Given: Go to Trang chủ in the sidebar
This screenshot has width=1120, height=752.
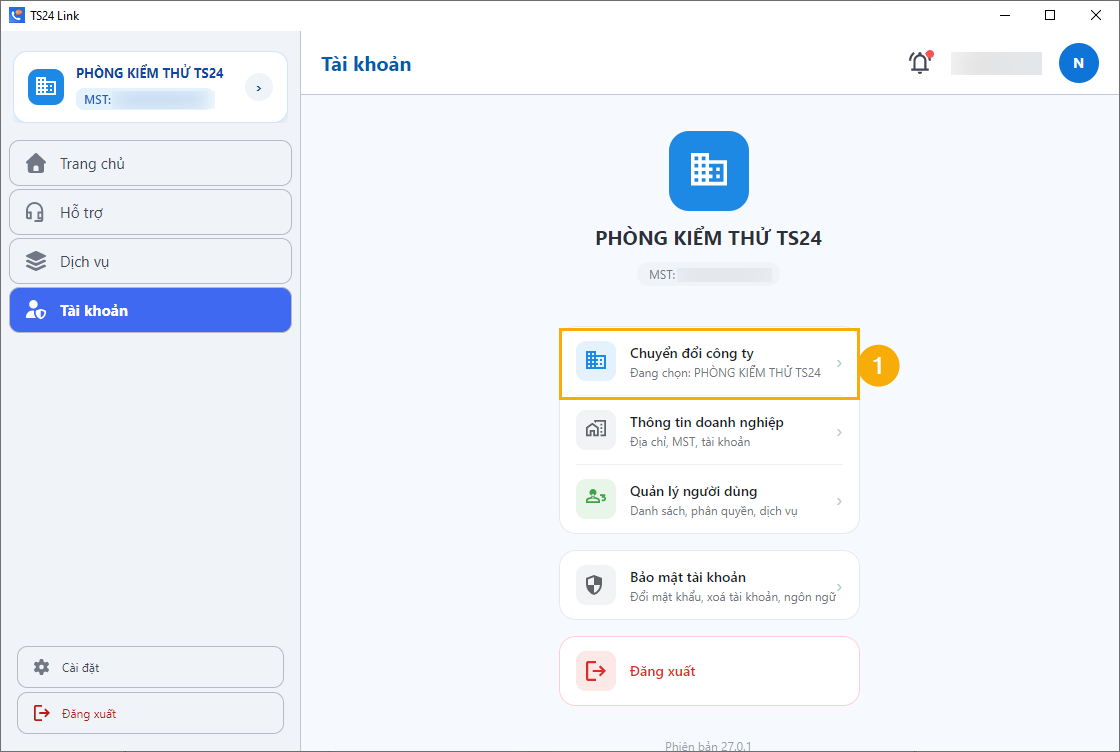Looking at the screenshot, I should tap(150, 164).
